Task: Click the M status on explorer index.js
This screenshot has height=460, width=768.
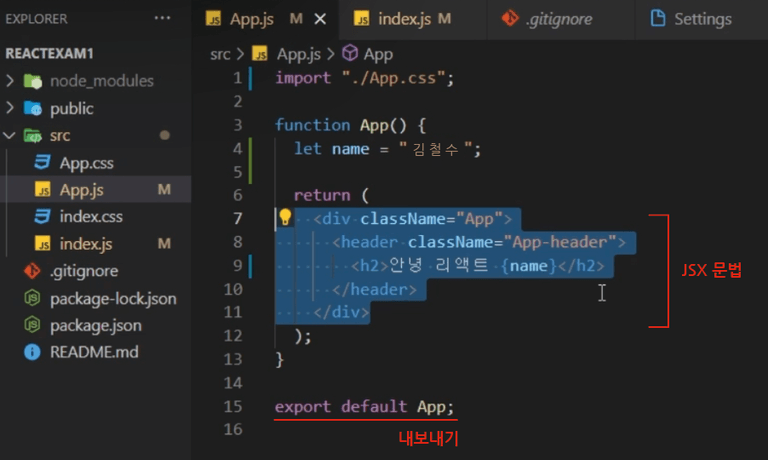Action: tap(164, 243)
